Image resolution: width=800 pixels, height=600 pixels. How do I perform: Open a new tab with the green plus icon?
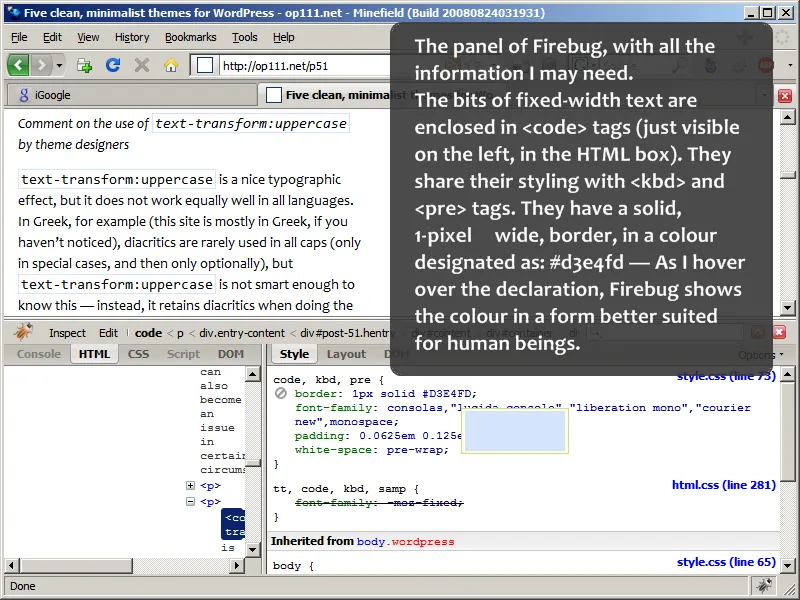click(84, 65)
